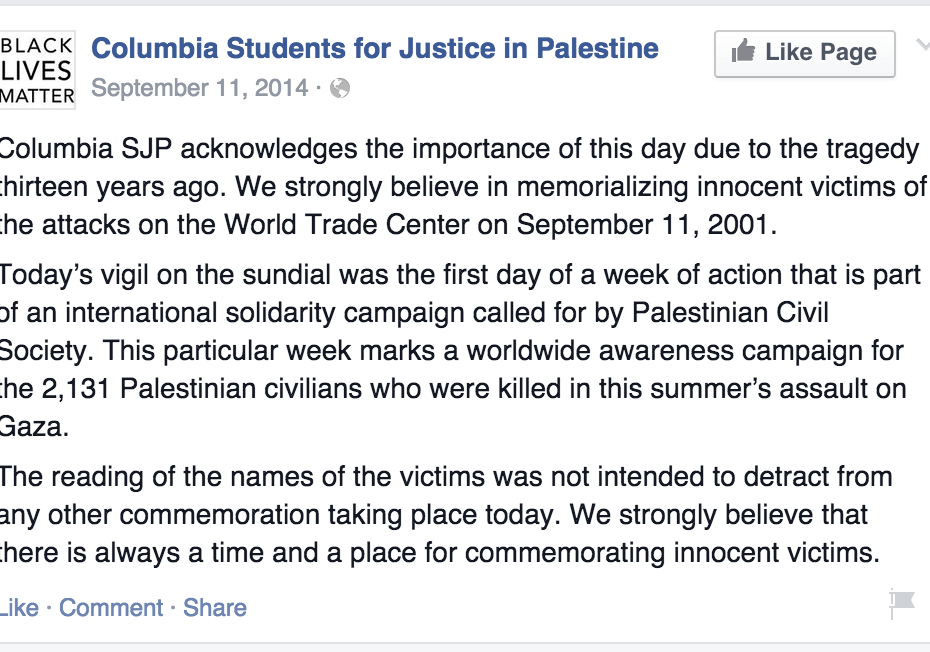Report the post with the flag icon
The height and width of the screenshot is (652, 930).
click(902, 603)
